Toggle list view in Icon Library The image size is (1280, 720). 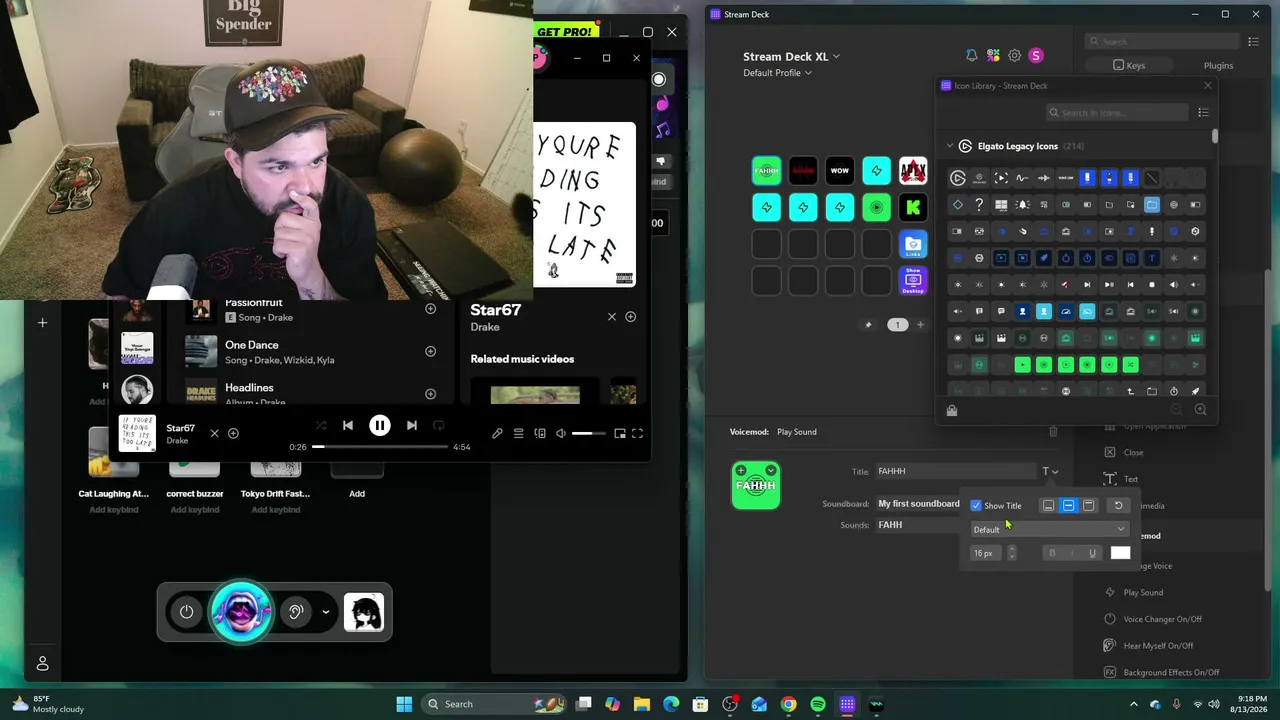coord(1206,112)
